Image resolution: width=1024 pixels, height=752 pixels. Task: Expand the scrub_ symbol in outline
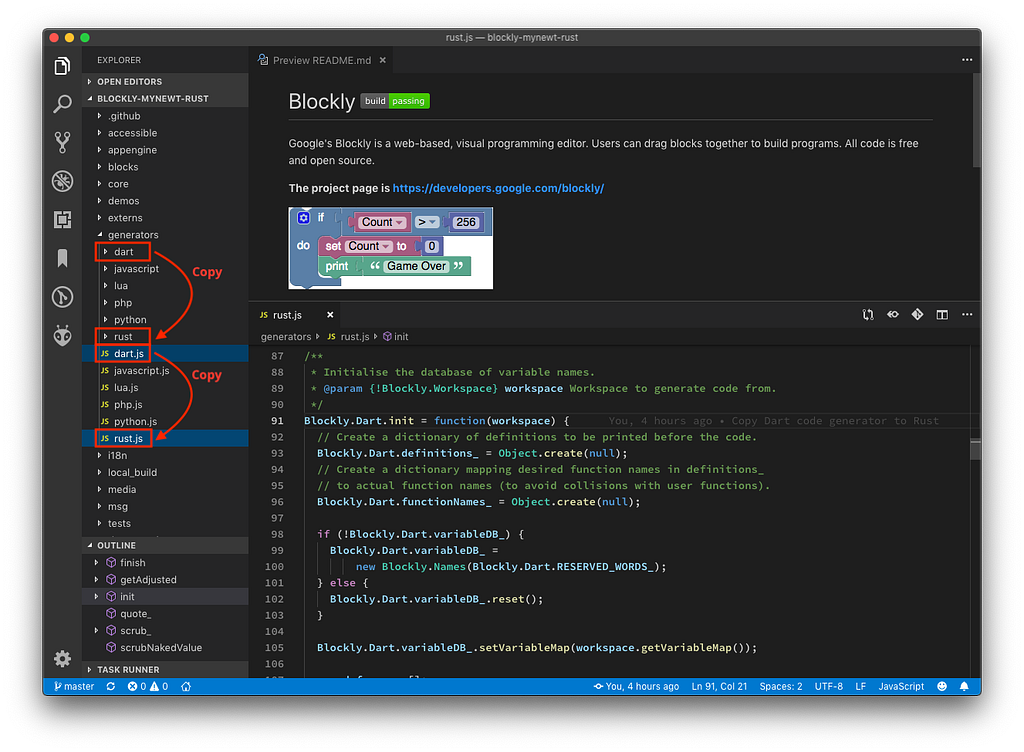97,631
